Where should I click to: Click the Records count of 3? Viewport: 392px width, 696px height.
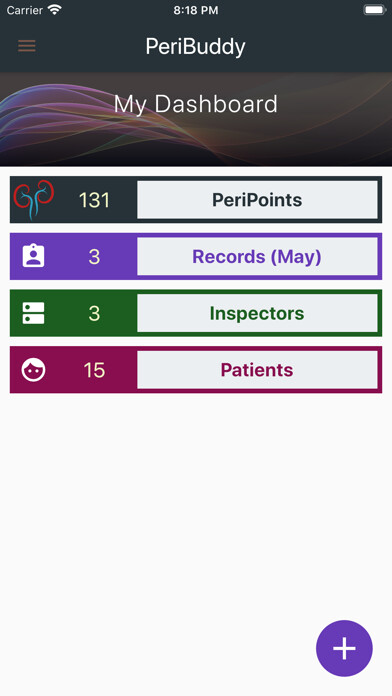click(x=94, y=257)
